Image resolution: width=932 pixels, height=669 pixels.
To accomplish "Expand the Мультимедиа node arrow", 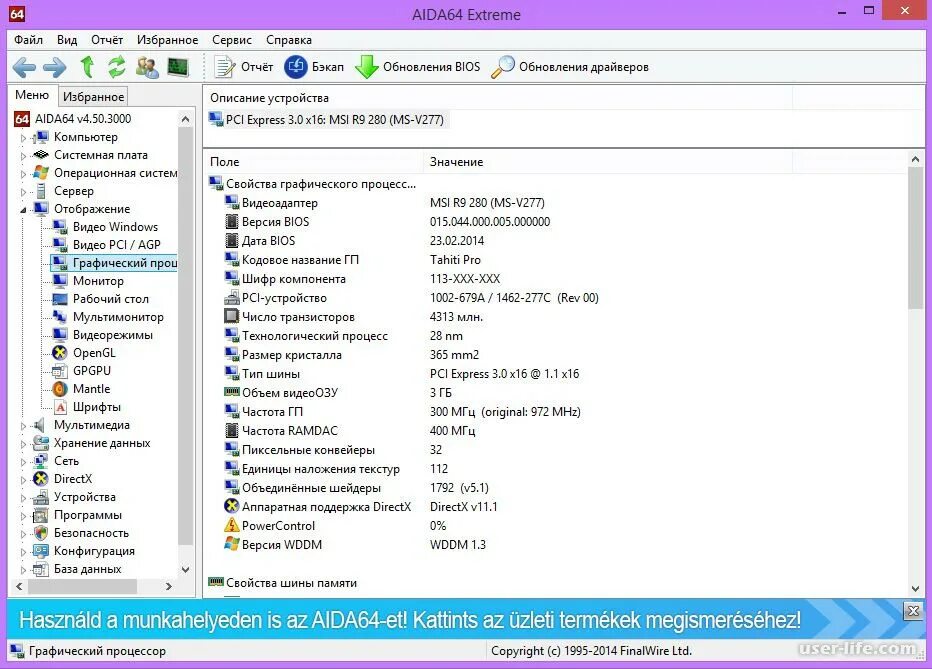I will (23, 426).
